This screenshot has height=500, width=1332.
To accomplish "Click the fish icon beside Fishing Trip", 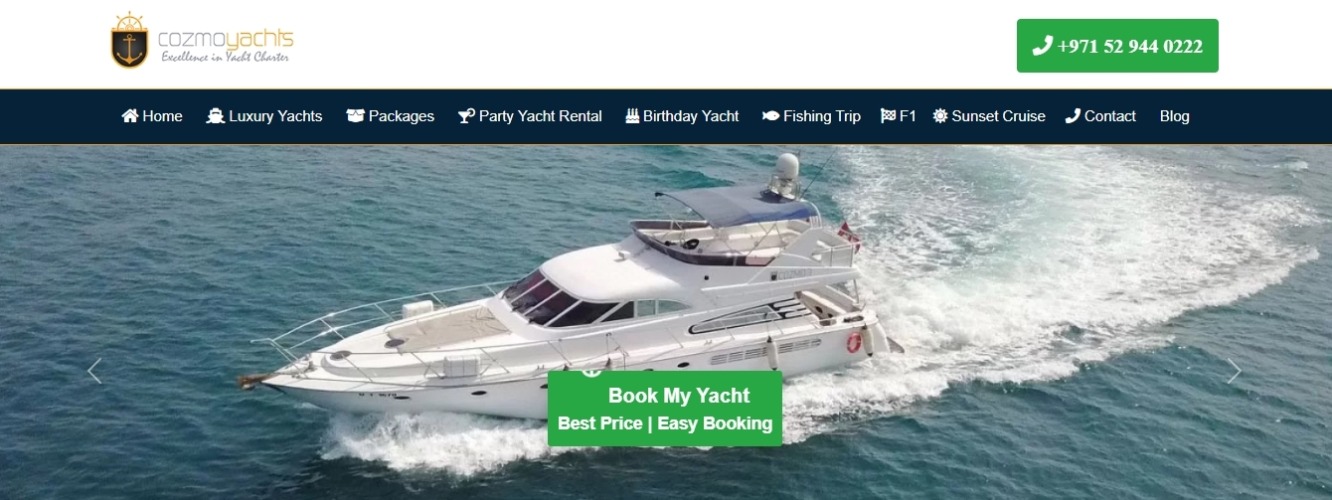I will click(770, 116).
